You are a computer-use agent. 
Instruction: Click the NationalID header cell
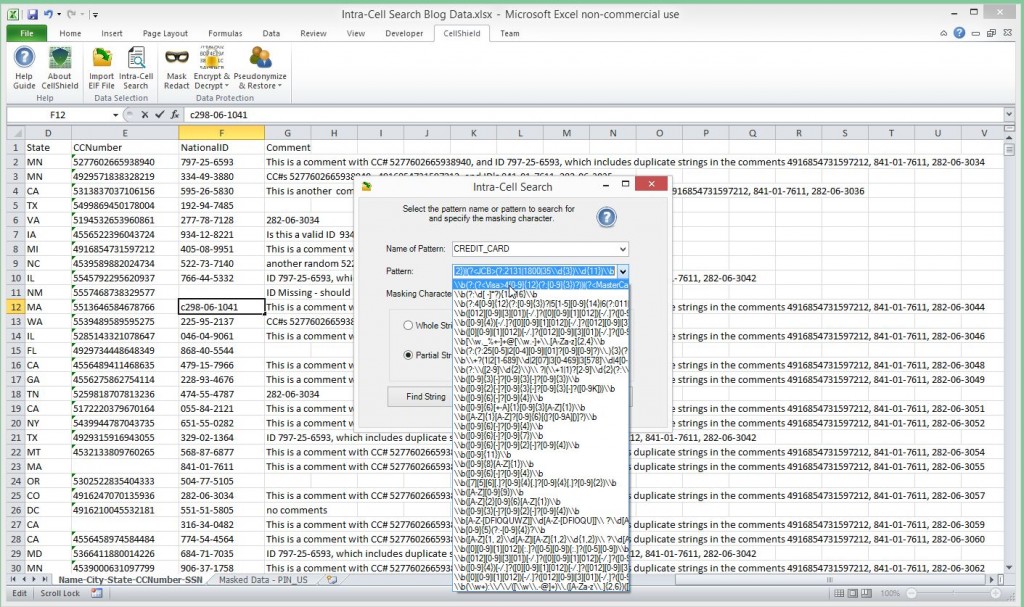pos(221,148)
